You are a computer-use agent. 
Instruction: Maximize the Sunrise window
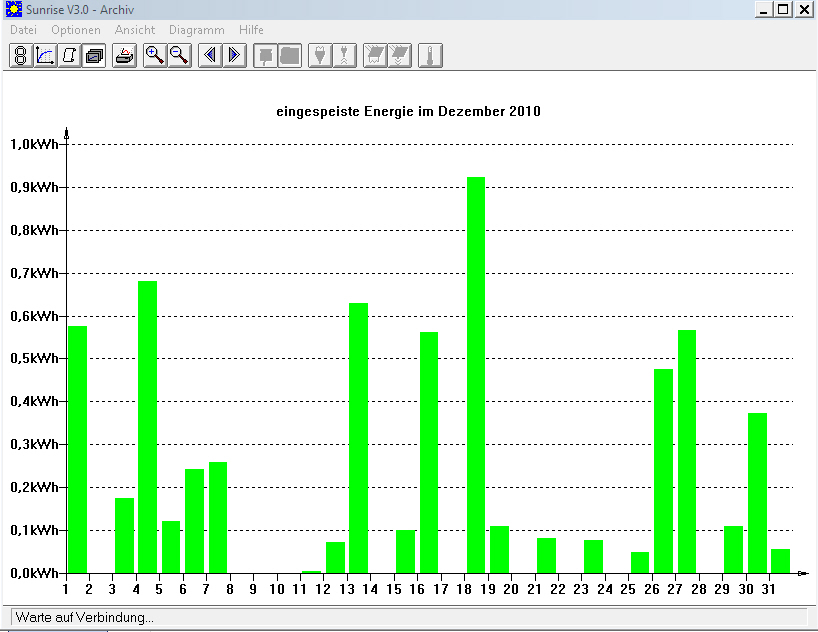tap(784, 9)
